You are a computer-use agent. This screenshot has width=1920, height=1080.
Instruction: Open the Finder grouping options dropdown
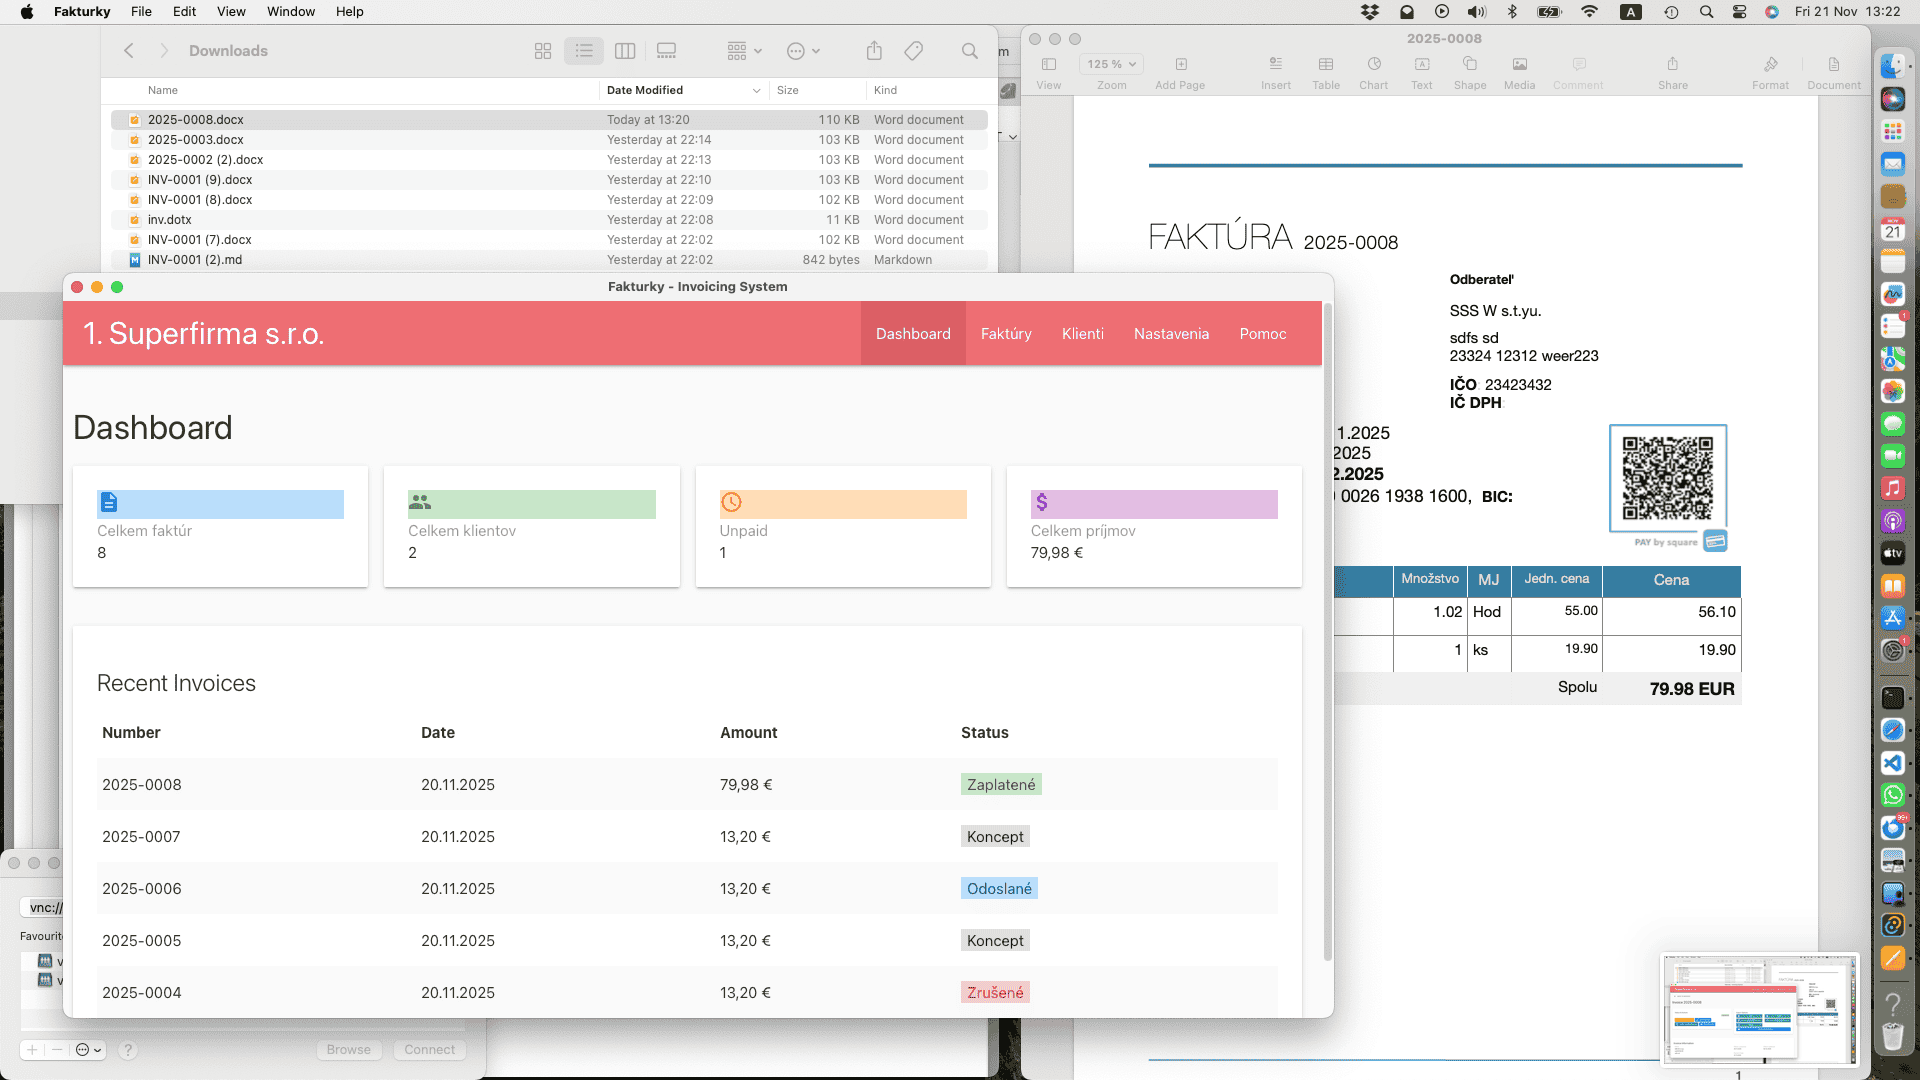[x=744, y=50]
